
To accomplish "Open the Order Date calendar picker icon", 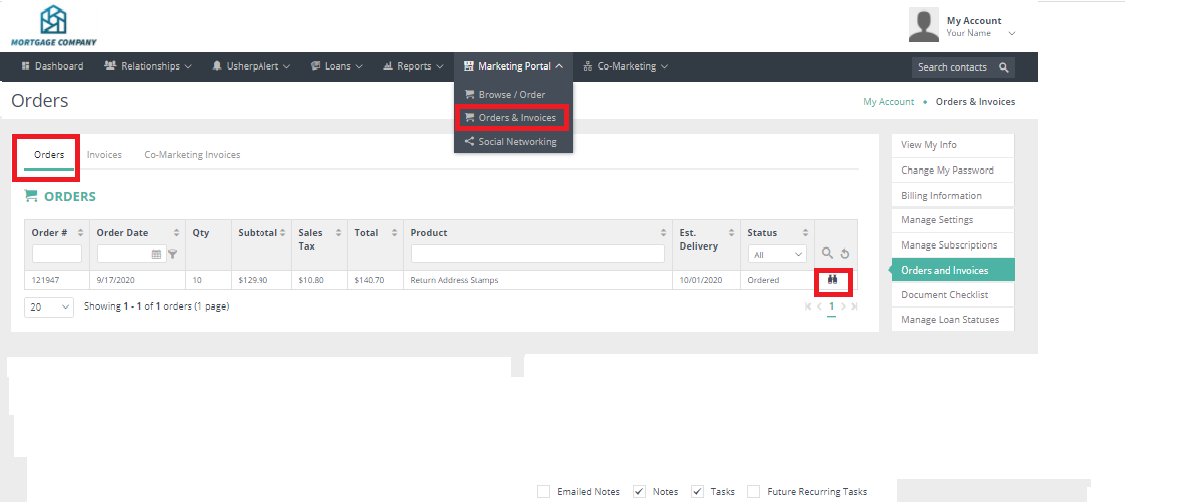I will 156,254.
